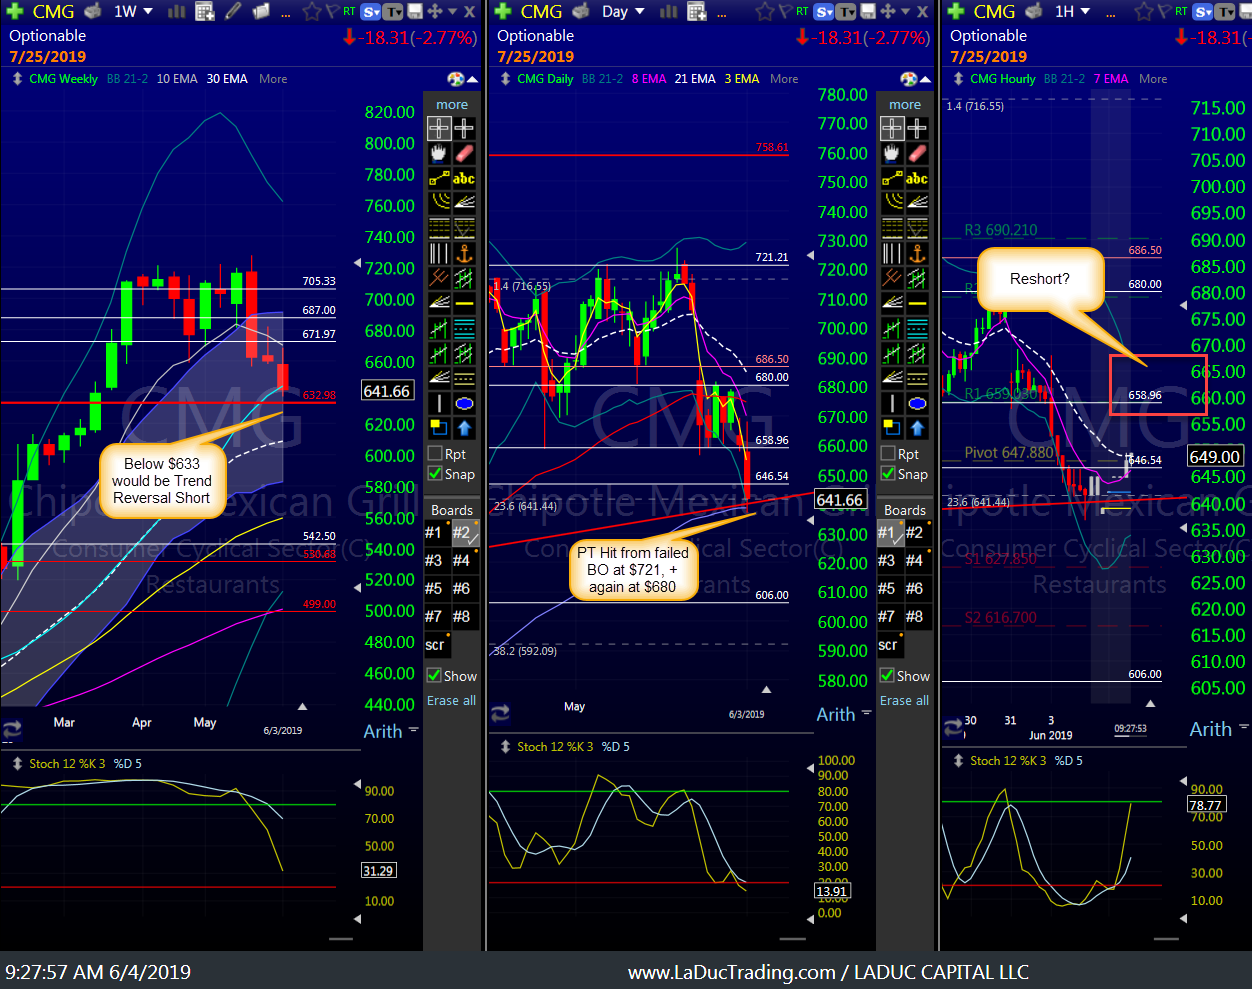The image size is (1252, 989).
Task: Select the eraser tool in weekly chart toolbox
Action: pyautogui.click(x=464, y=153)
